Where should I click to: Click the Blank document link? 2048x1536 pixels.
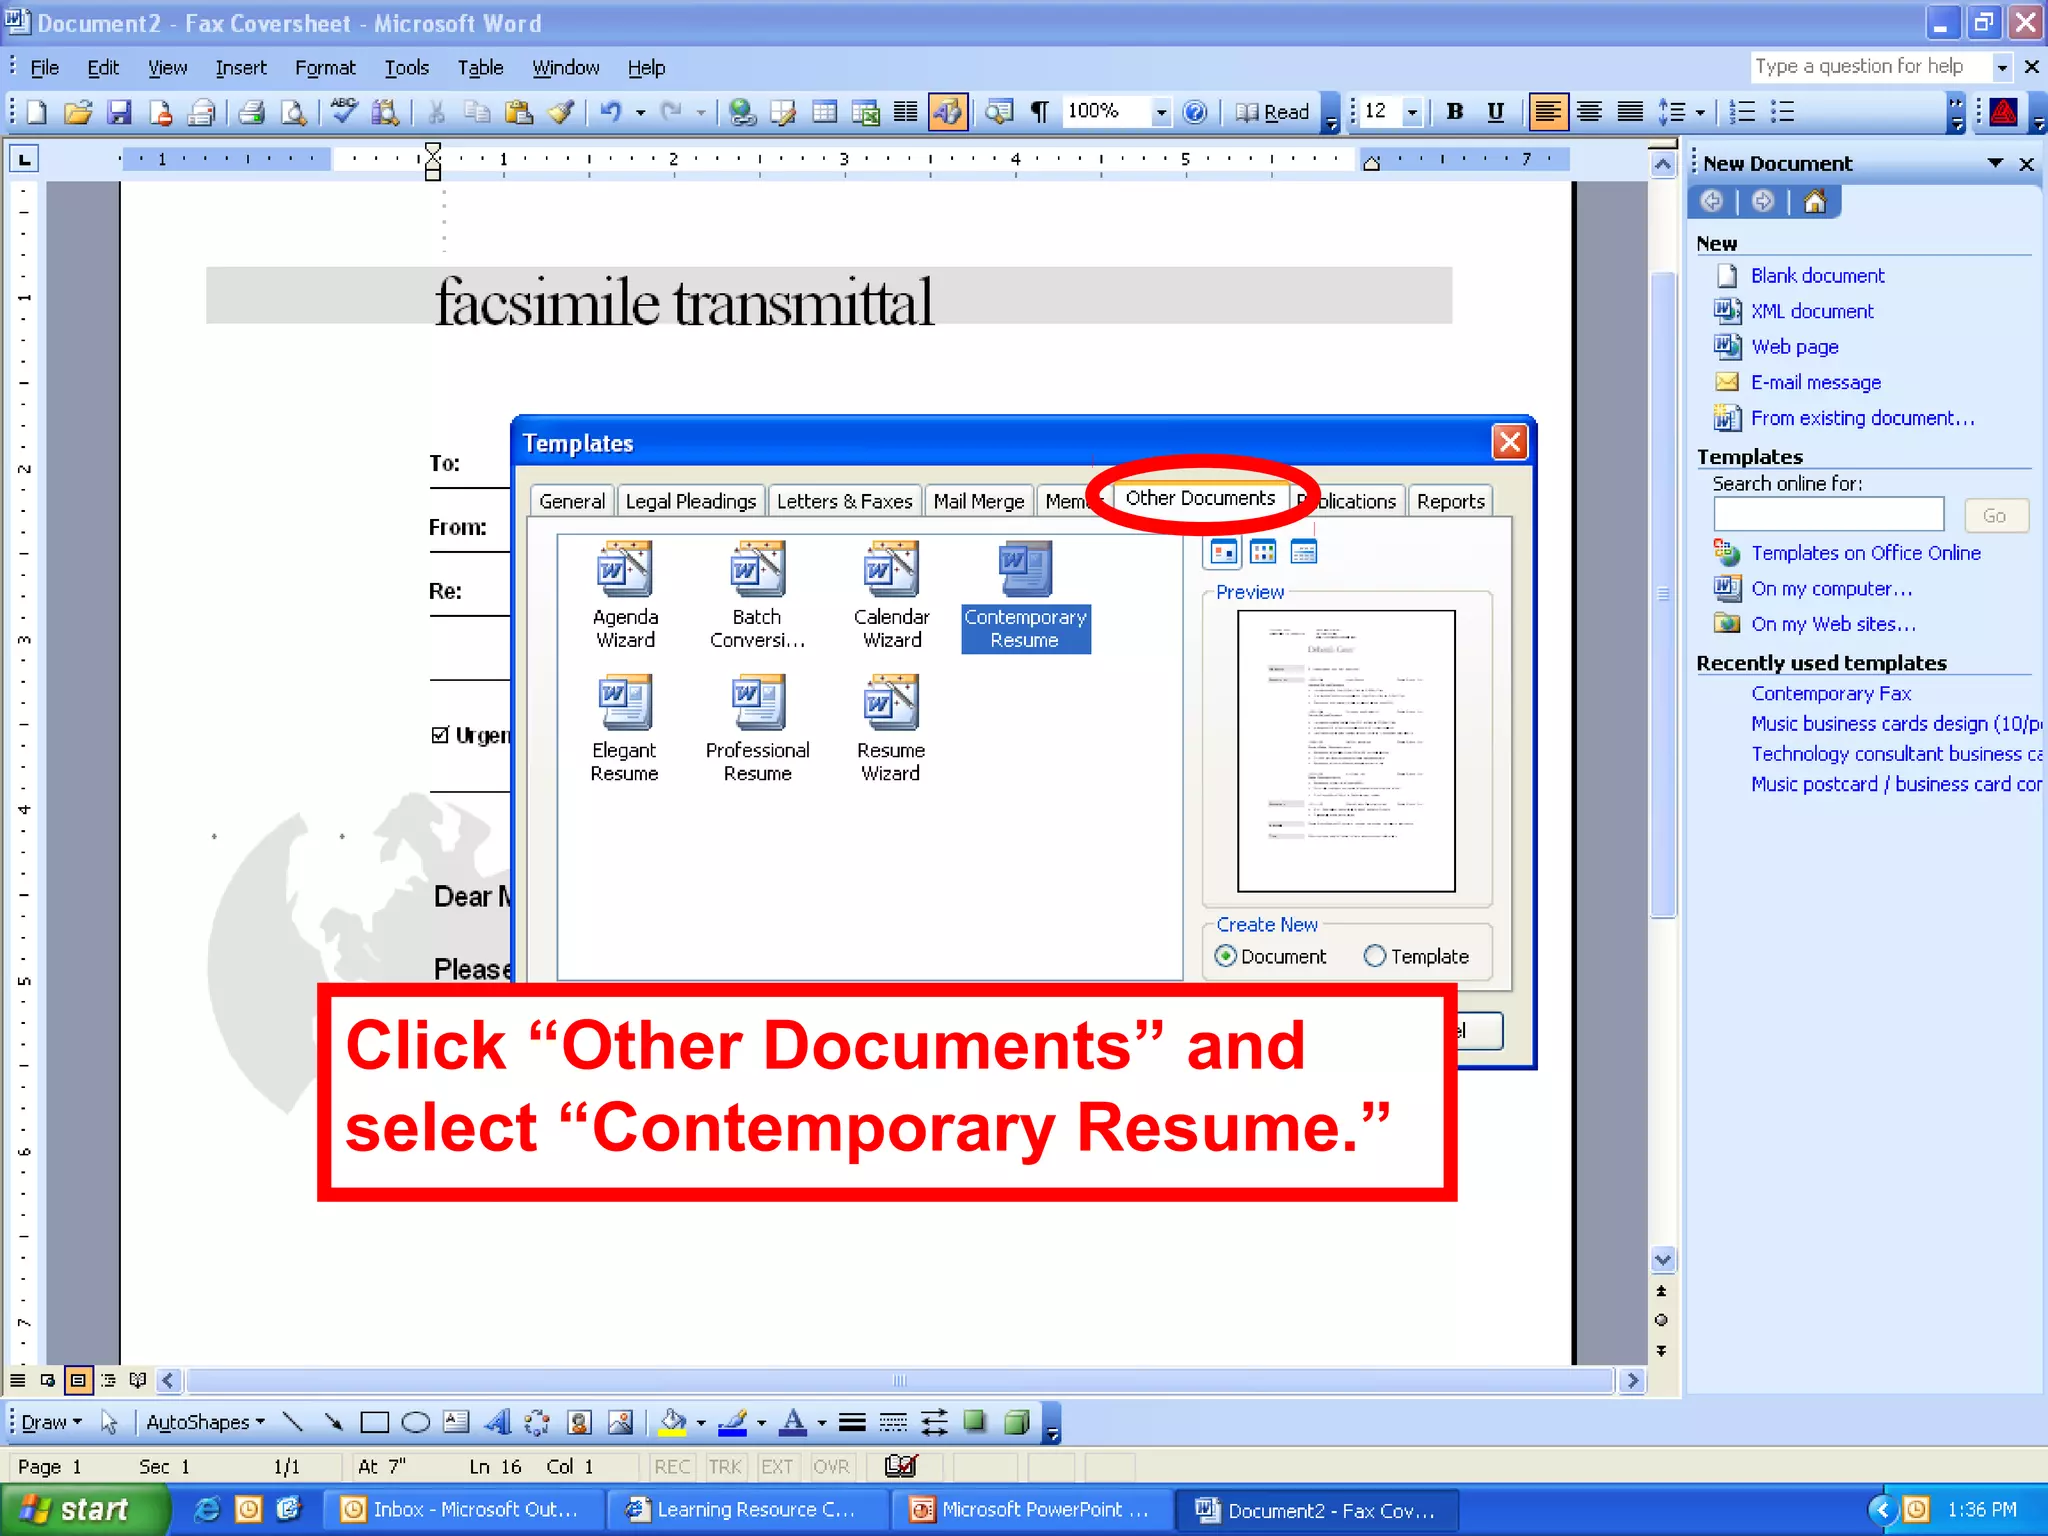(1817, 276)
